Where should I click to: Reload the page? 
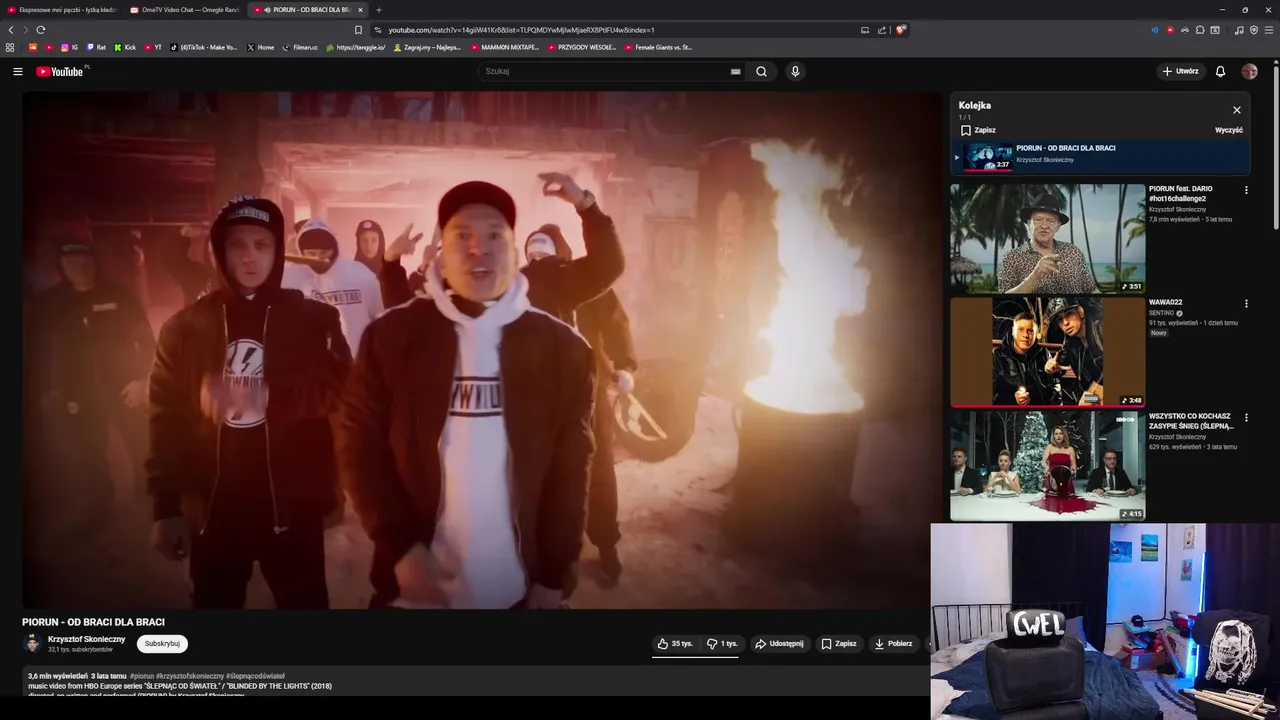point(40,30)
